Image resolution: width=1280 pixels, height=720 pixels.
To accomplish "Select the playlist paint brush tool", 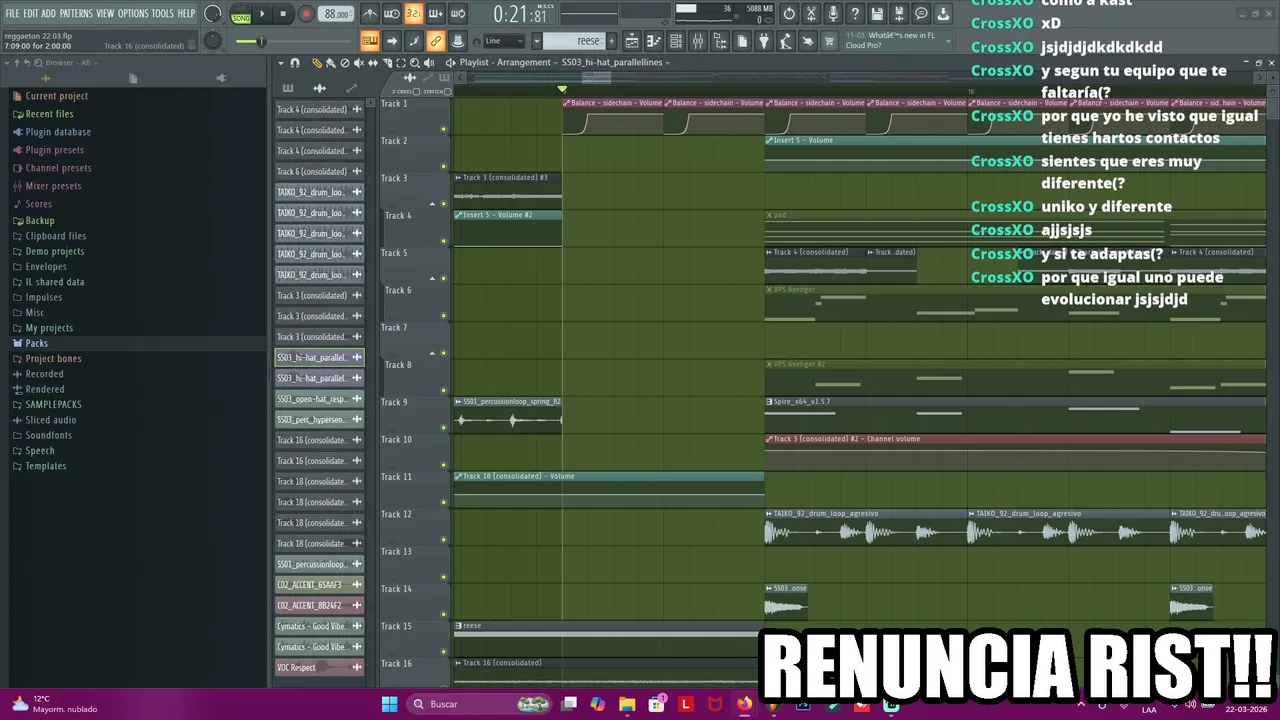I will 330,62.
